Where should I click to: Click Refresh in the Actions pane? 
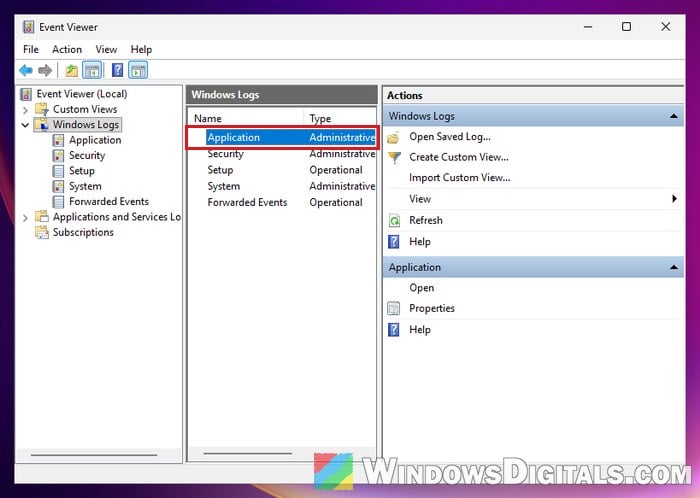425,220
